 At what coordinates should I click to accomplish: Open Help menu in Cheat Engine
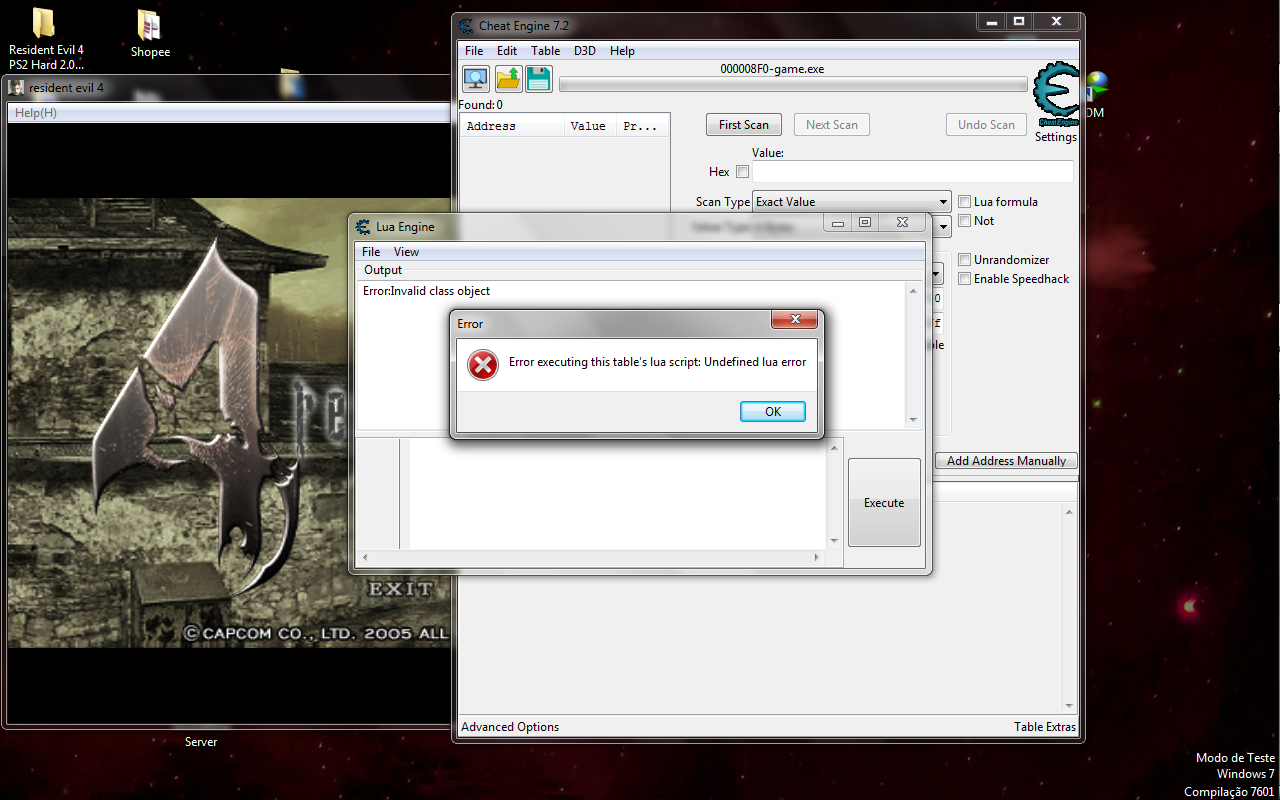pyautogui.click(x=622, y=51)
